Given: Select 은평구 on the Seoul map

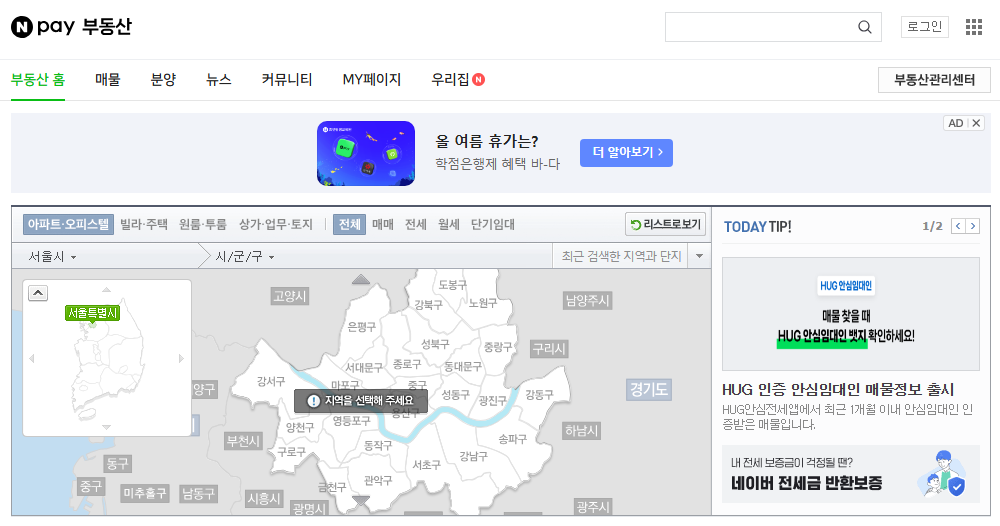Looking at the screenshot, I should [362, 327].
